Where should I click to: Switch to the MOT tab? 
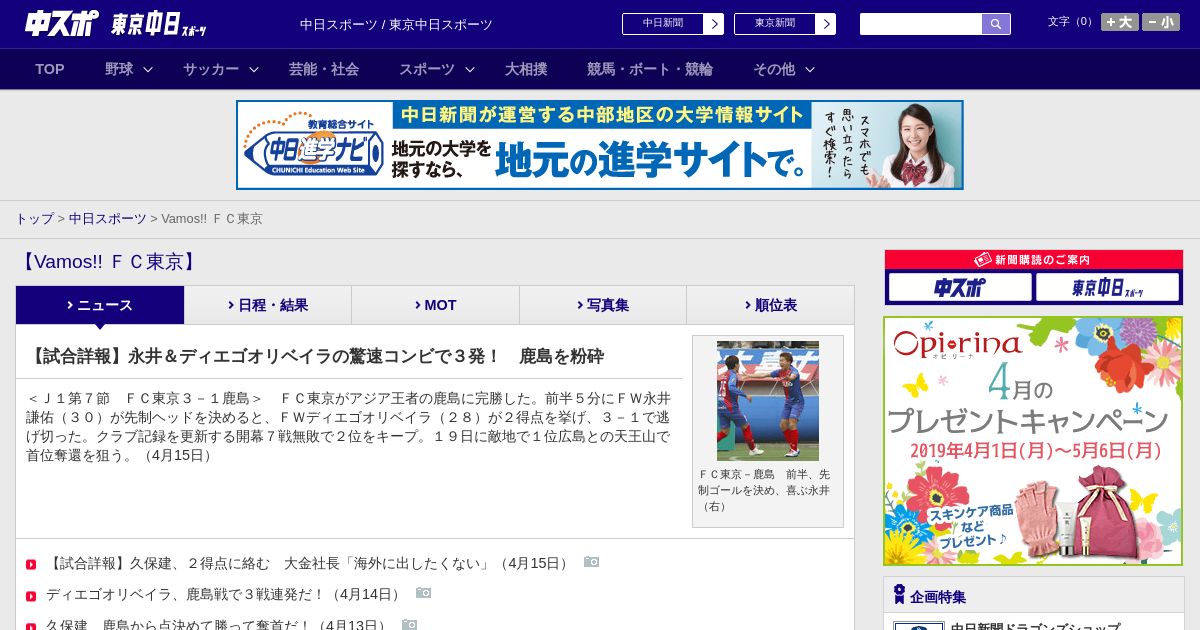tap(435, 305)
